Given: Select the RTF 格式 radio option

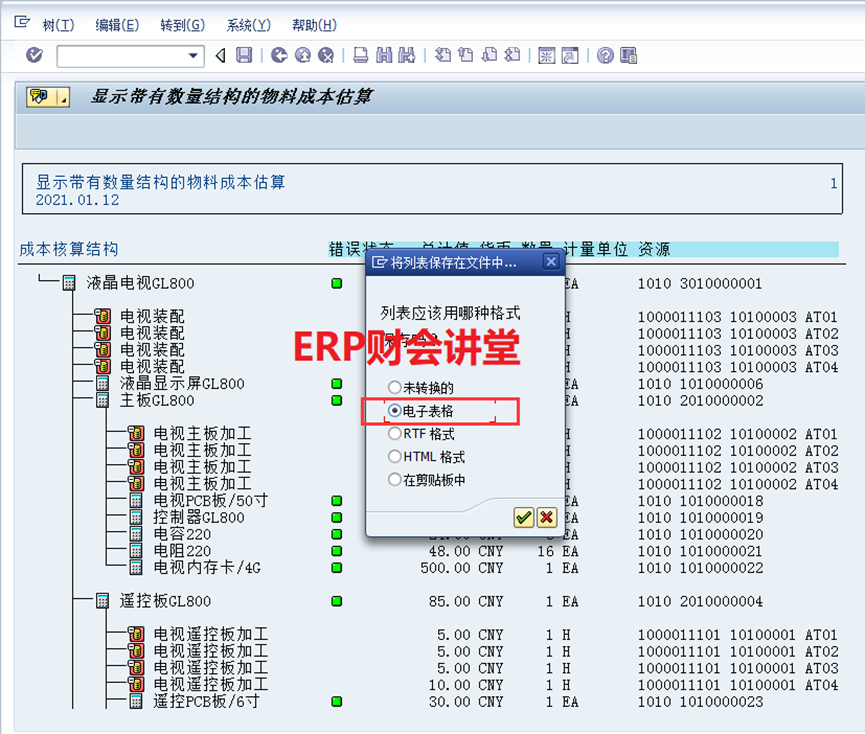Looking at the screenshot, I should click(x=395, y=434).
